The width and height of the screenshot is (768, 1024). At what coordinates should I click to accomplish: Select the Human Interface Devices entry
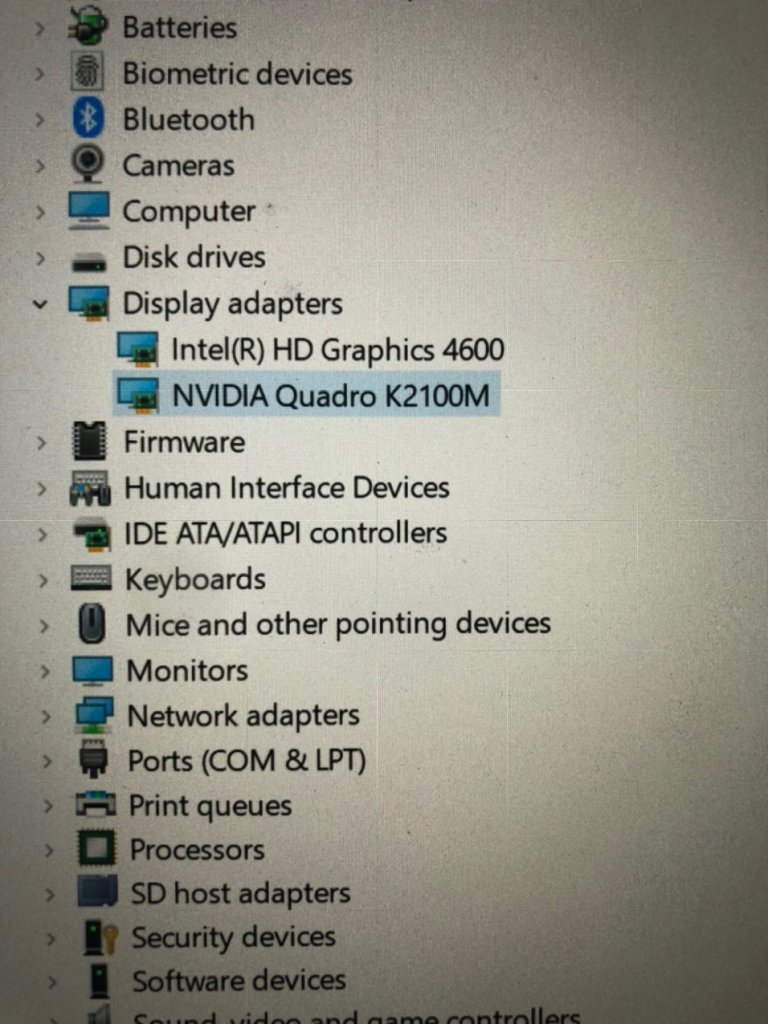click(287, 488)
